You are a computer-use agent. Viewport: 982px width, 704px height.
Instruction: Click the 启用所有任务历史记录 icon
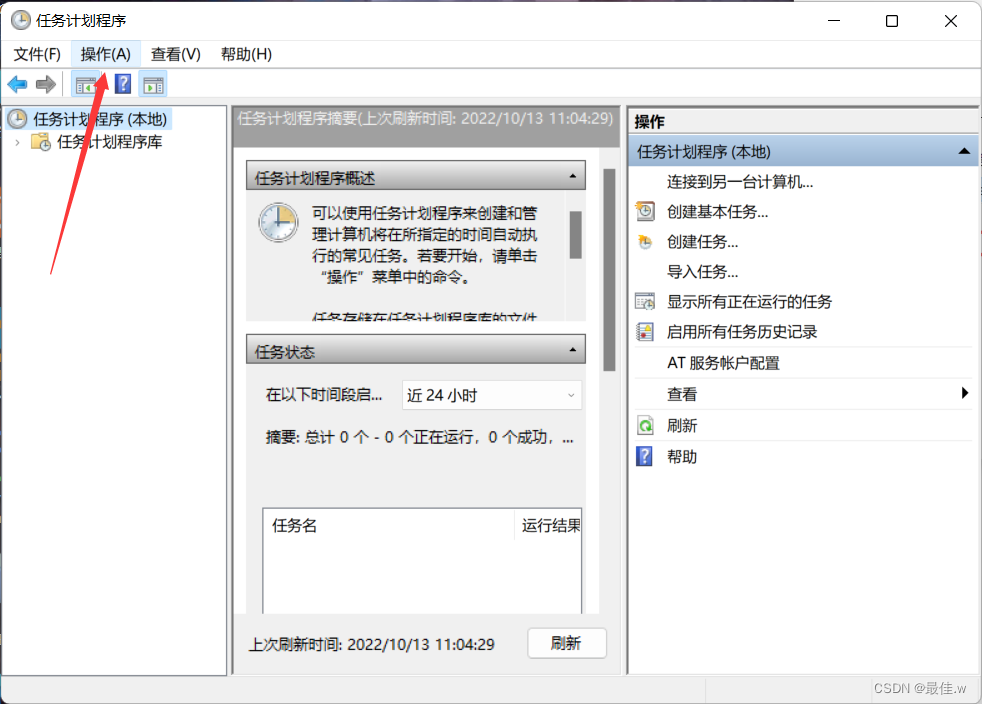(645, 331)
